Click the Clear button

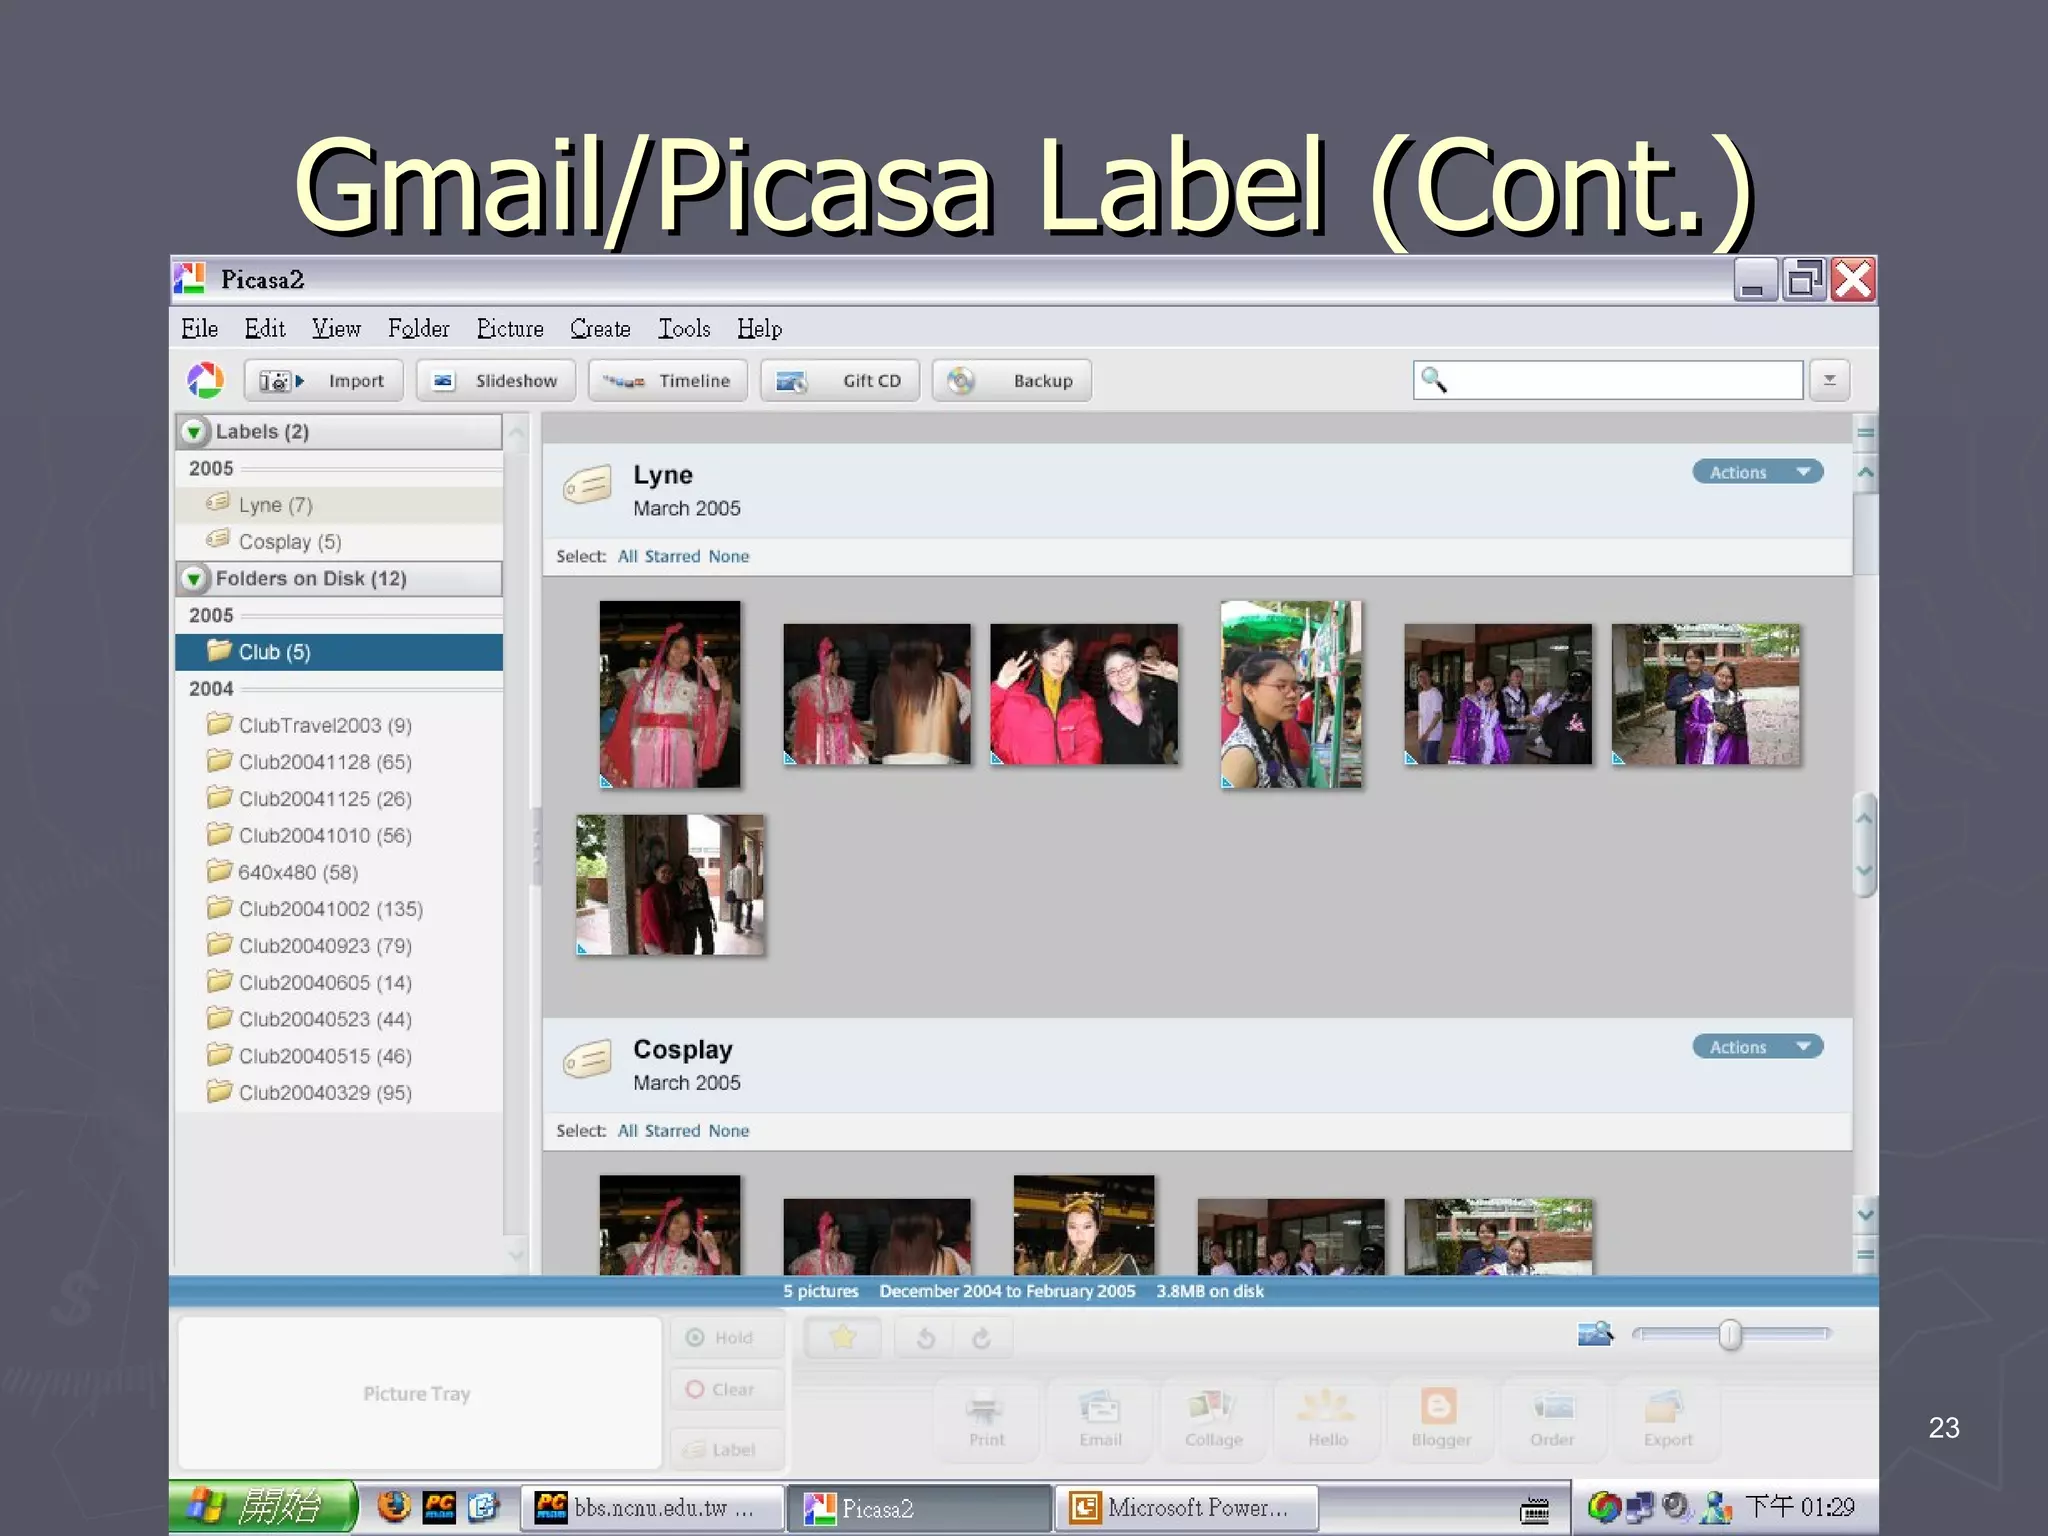pyautogui.click(x=727, y=1390)
